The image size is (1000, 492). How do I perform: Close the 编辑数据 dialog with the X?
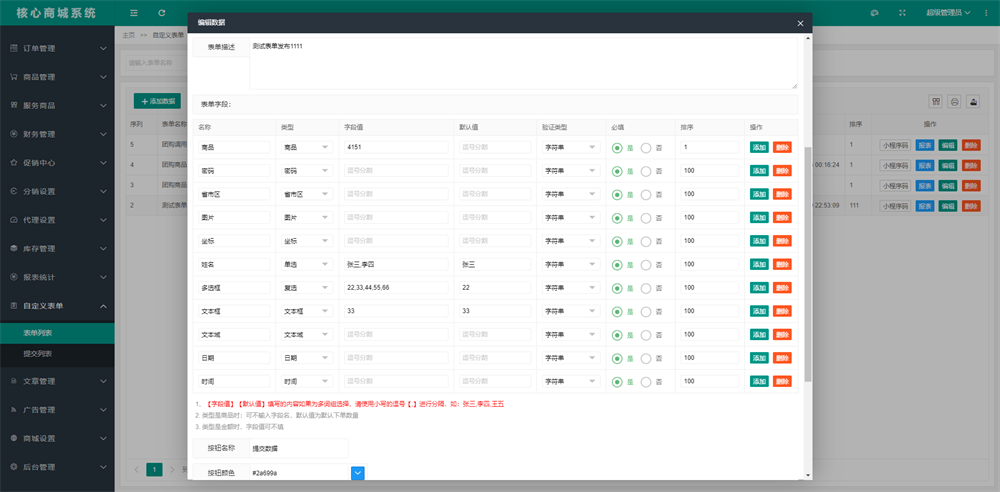click(800, 23)
